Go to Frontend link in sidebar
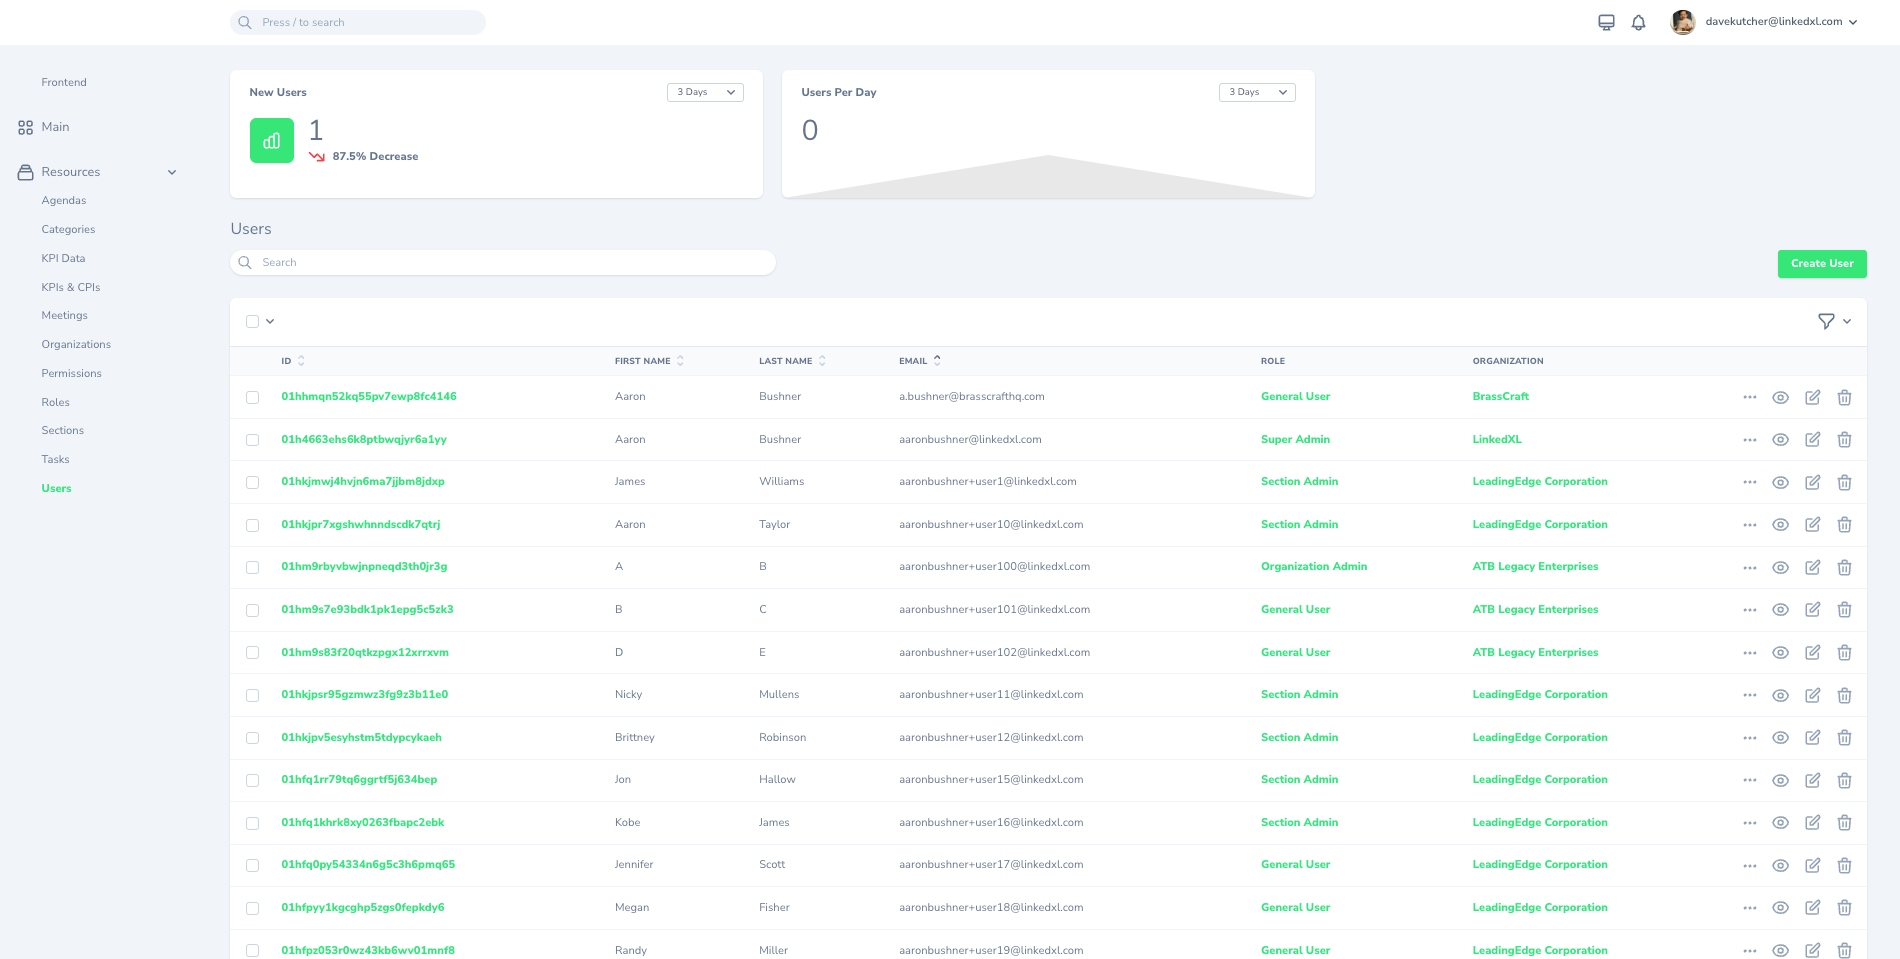The width and height of the screenshot is (1900, 959). pyautogui.click(x=64, y=83)
